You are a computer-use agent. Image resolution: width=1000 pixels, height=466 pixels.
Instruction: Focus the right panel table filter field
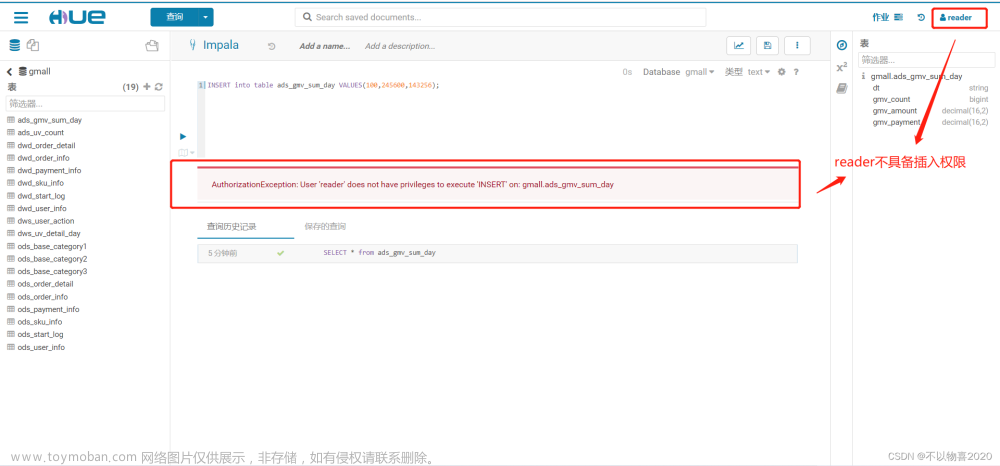pyautogui.click(x=926, y=60)
